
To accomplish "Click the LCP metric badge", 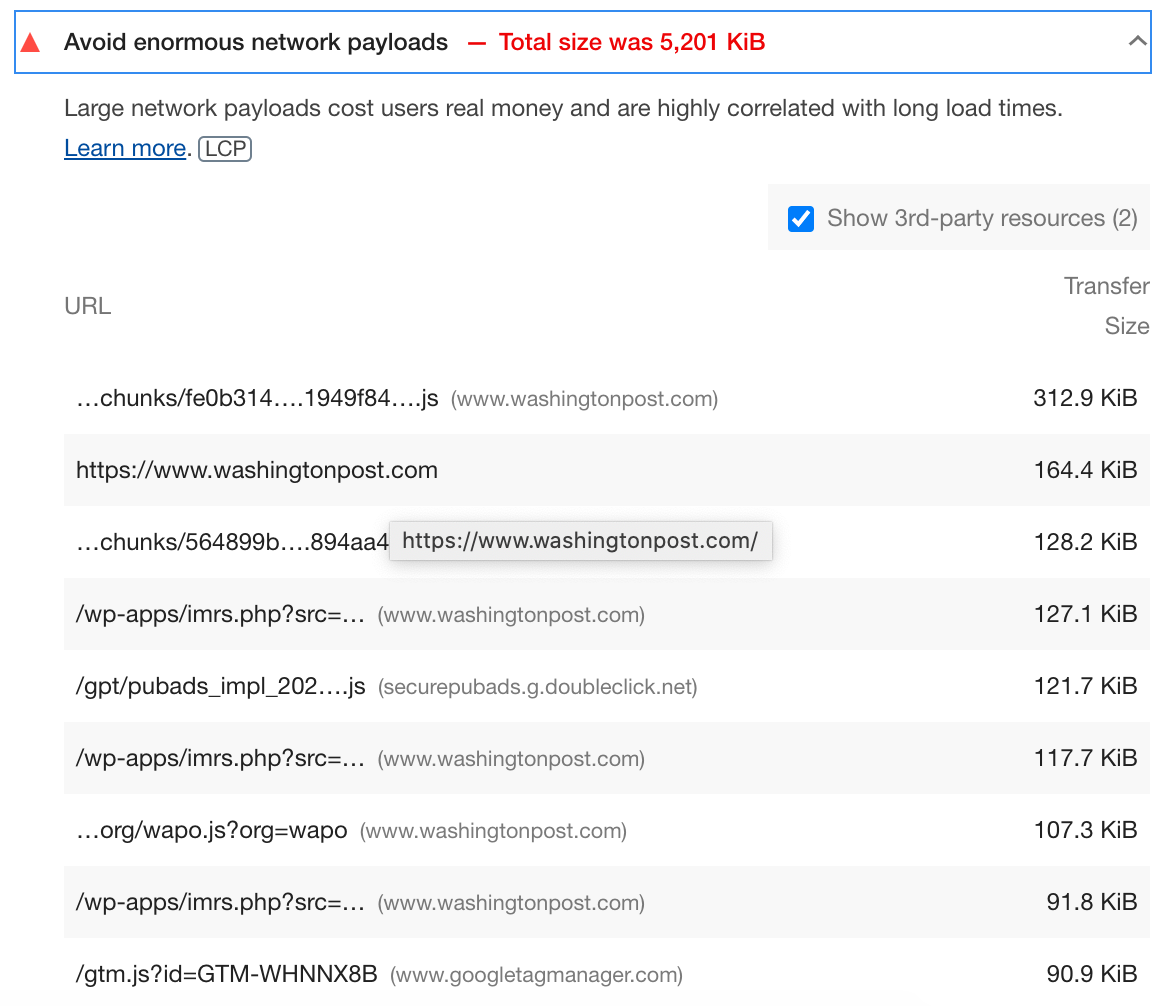I will click(x=225, y=149).
